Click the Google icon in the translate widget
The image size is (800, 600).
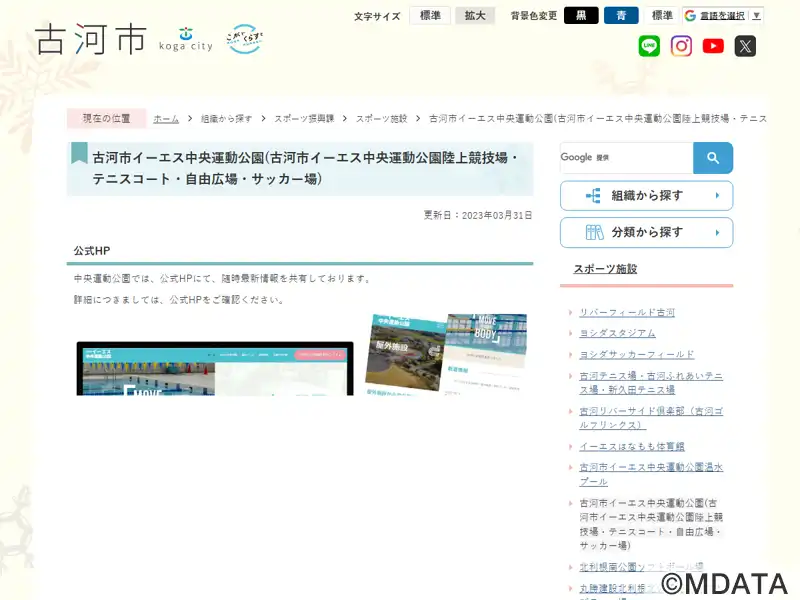pos(690,16)
